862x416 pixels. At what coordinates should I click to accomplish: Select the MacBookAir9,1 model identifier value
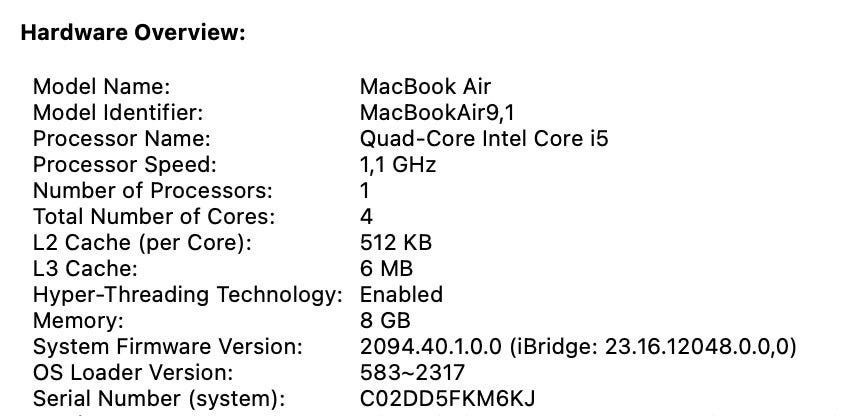tap(439, 113)
